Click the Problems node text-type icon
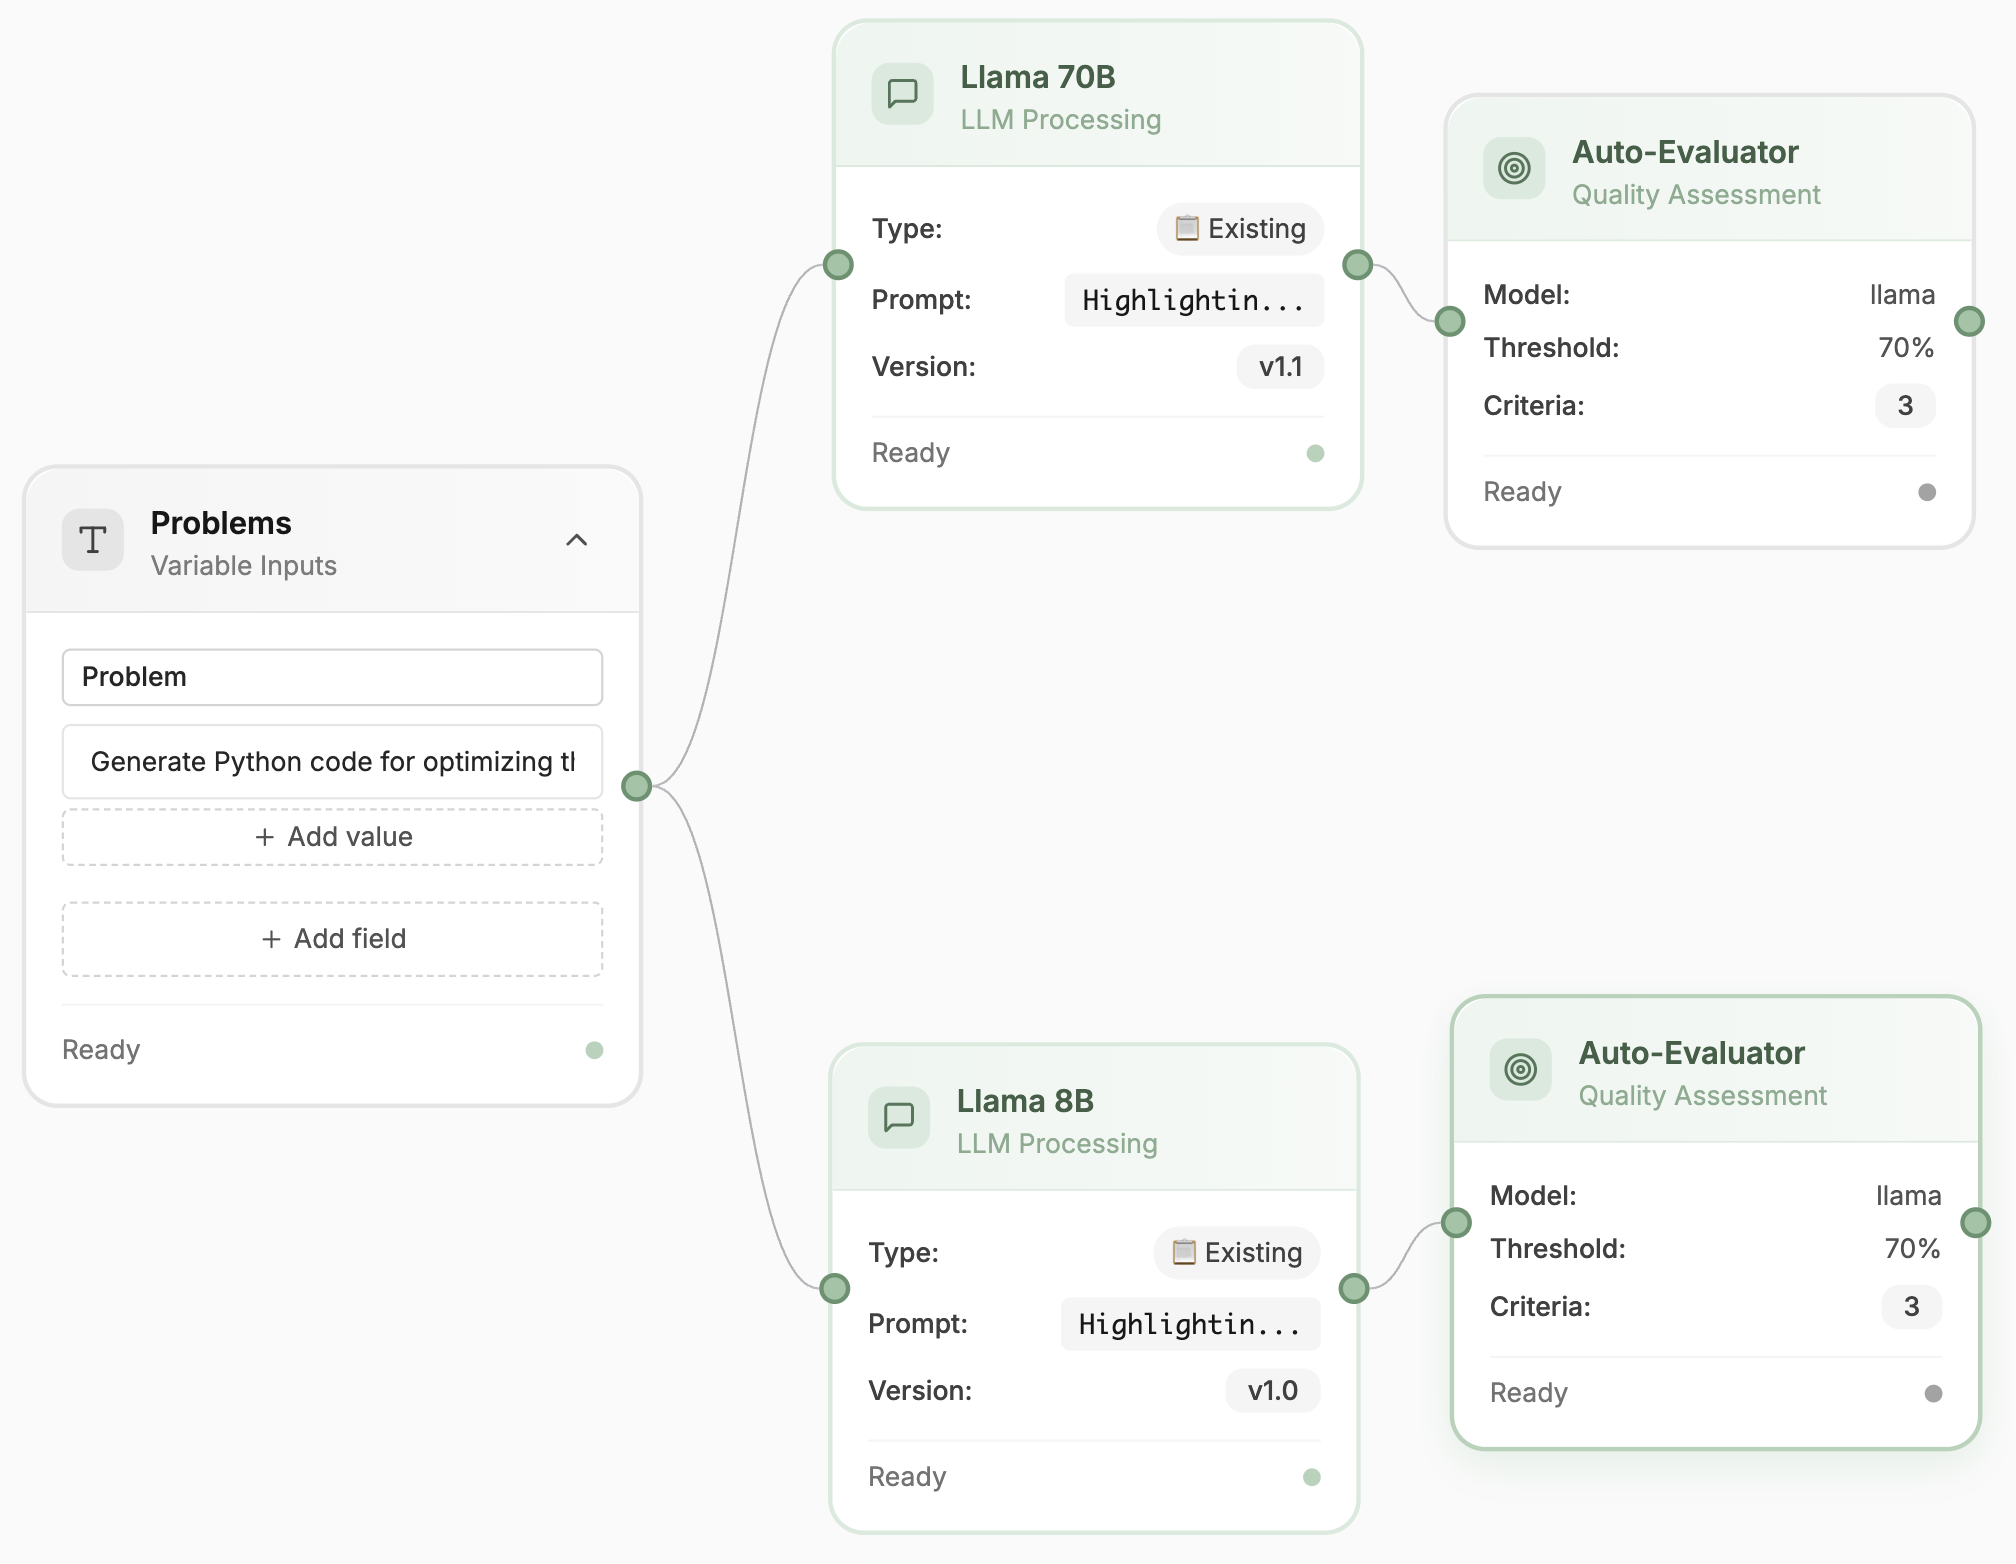 point(93,540)
